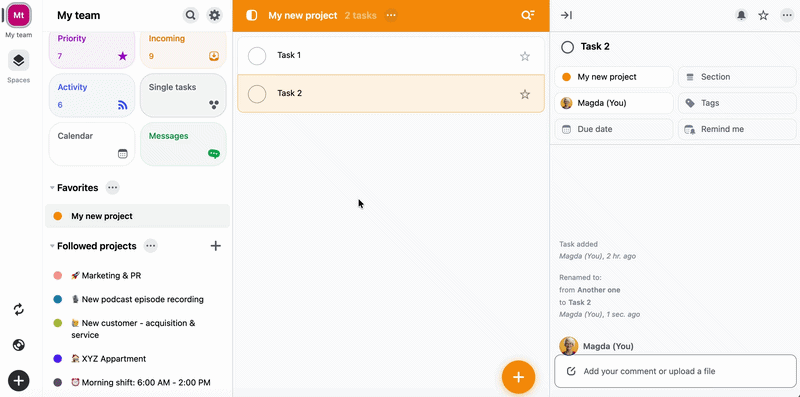
Task: Mark Task 2 complete in list
Action: [x=257, y=94]
